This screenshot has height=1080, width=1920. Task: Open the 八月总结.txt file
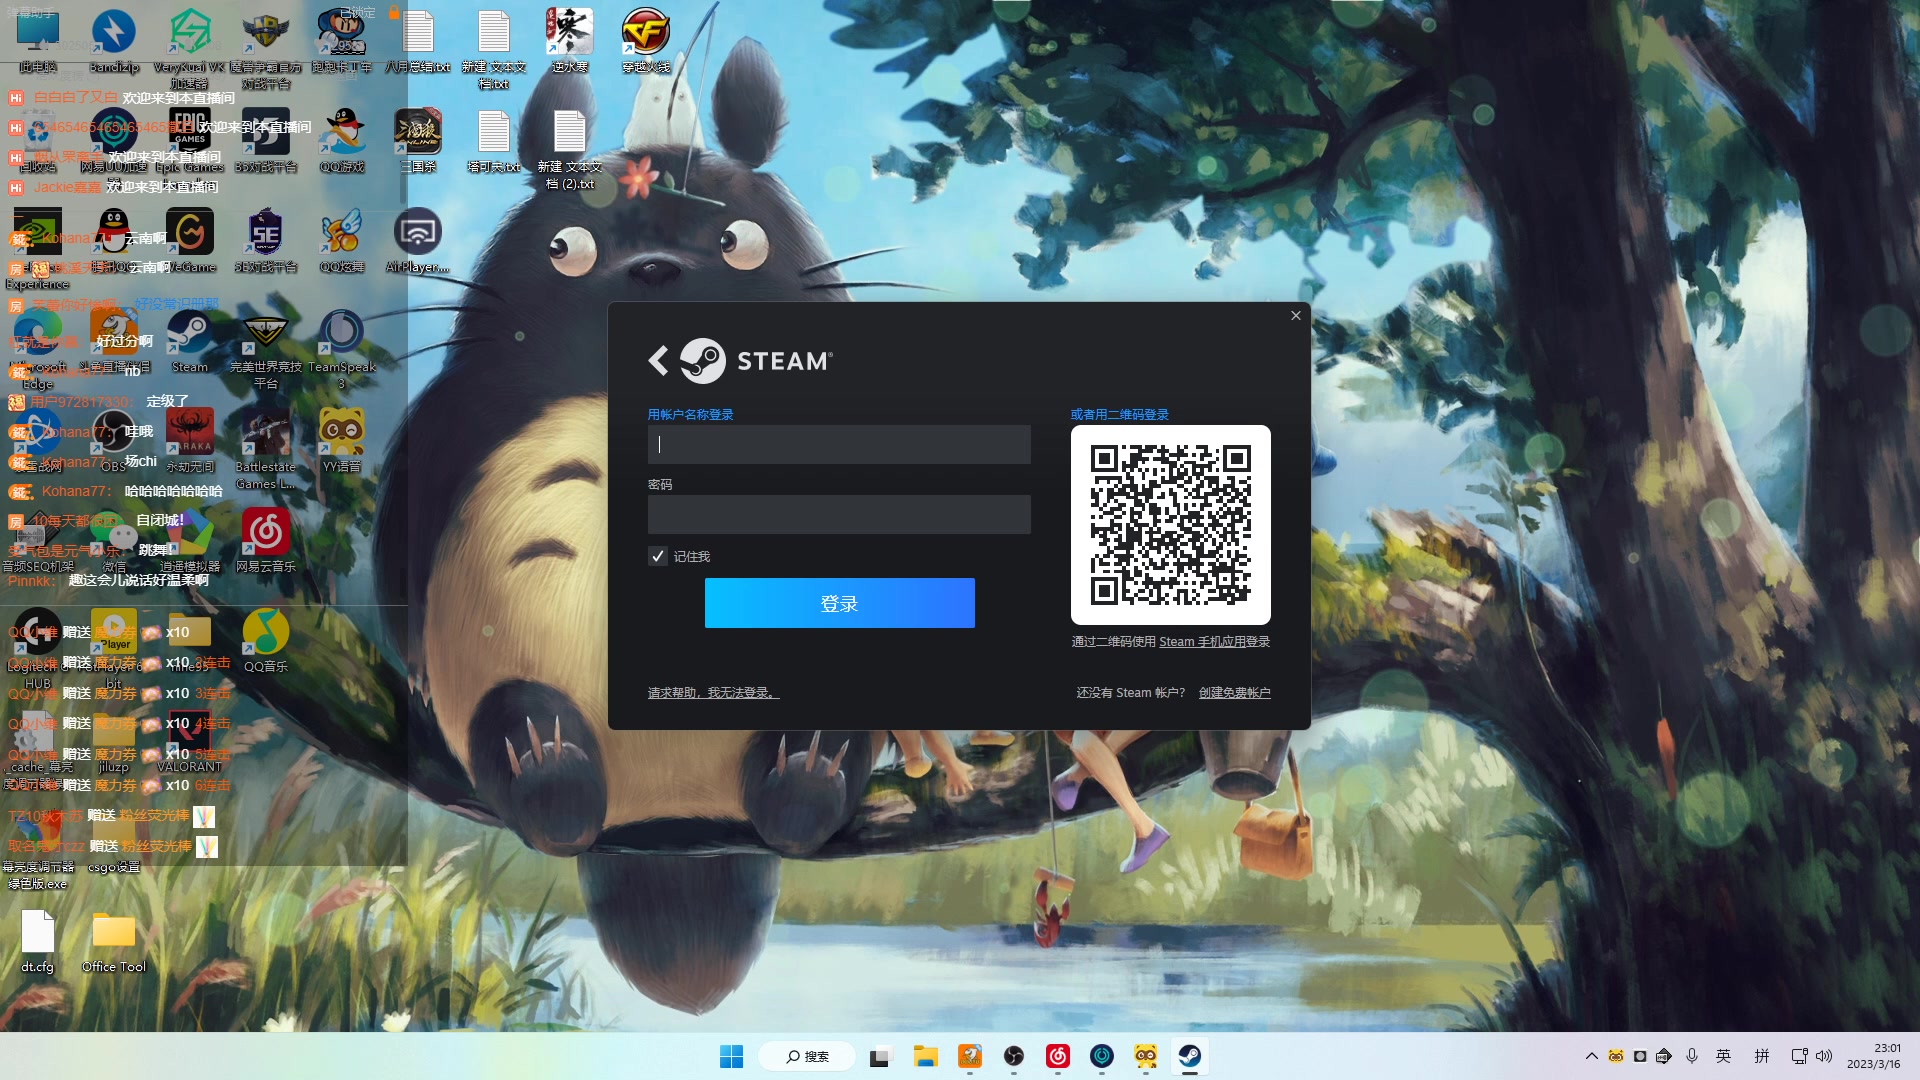pyautogui.click(x=418, y=42)
